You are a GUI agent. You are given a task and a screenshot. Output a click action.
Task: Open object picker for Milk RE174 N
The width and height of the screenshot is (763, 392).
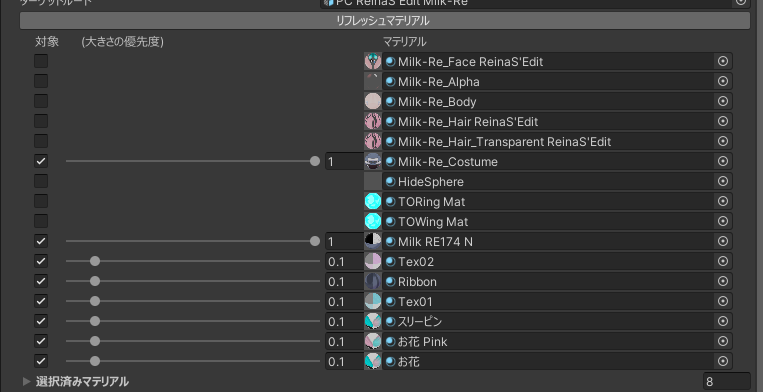[723, 241]
